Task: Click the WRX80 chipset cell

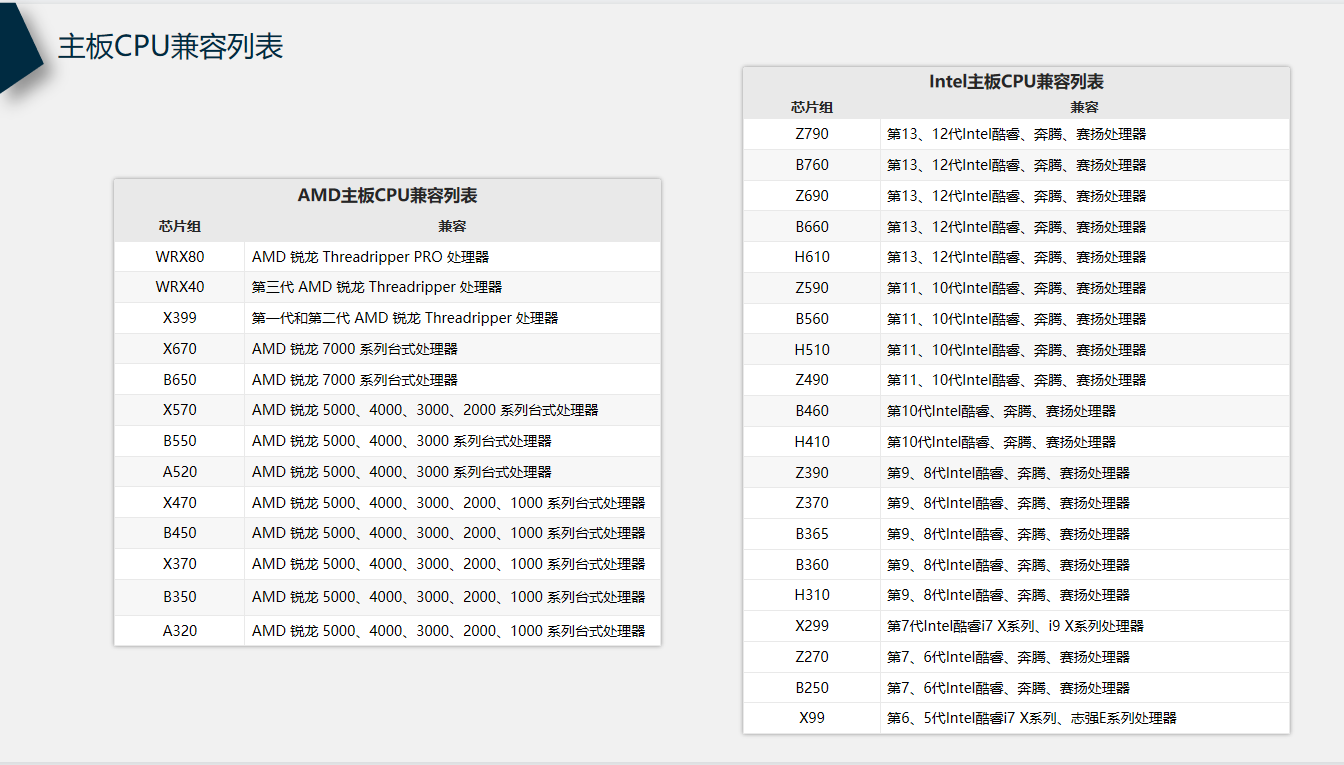Action: pos(180,257)
